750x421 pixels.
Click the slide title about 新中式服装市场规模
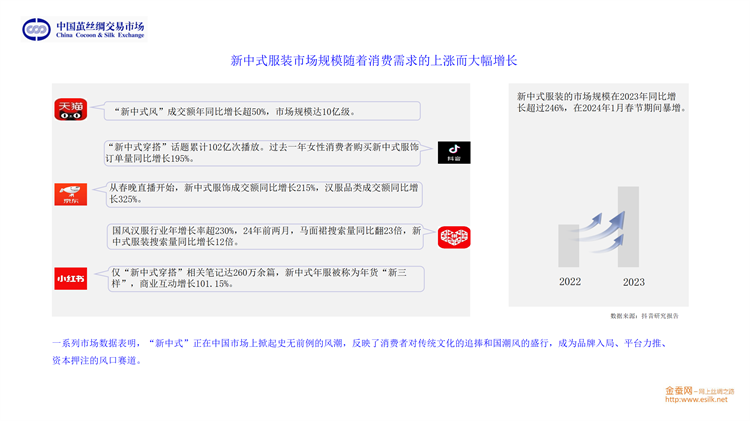374,61
